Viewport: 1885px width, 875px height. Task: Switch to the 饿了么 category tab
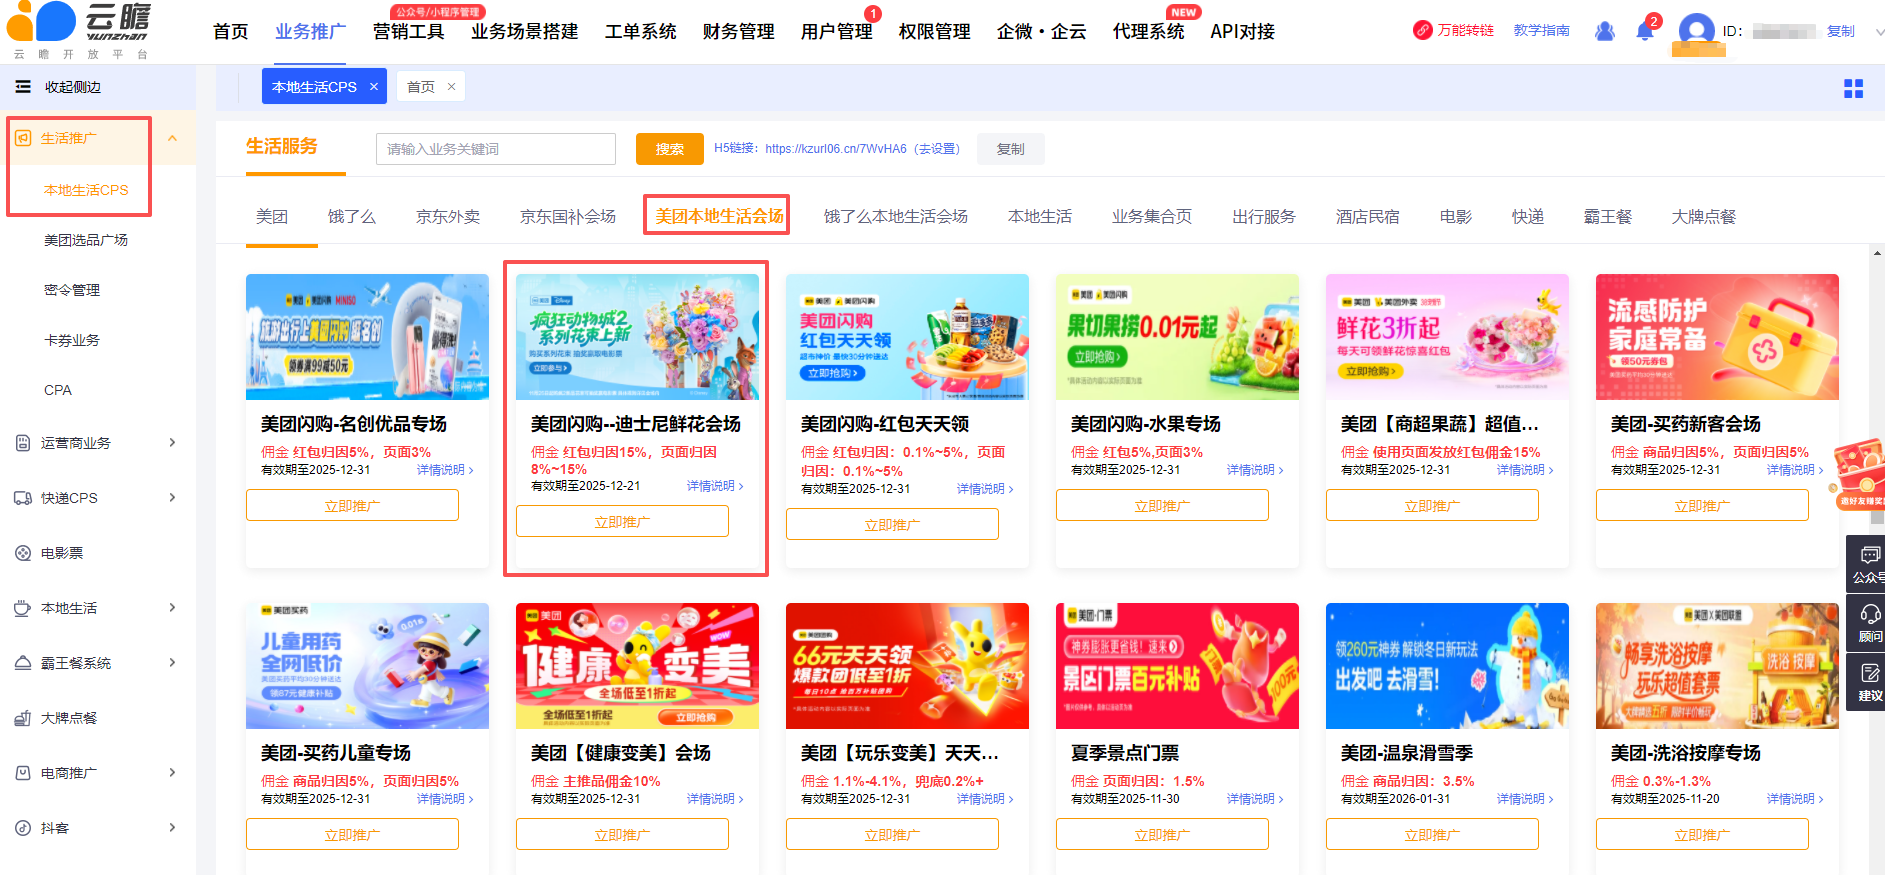point(351,217)
